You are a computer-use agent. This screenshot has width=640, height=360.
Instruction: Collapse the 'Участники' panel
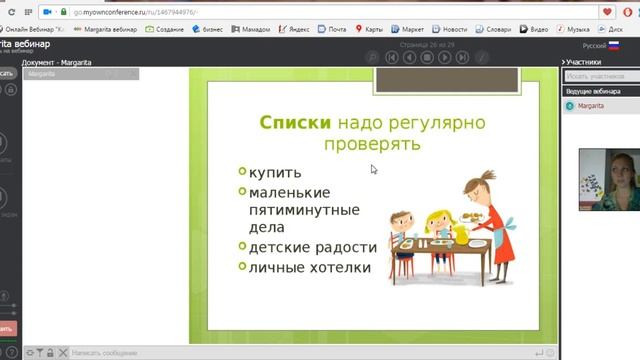point(581,62)
